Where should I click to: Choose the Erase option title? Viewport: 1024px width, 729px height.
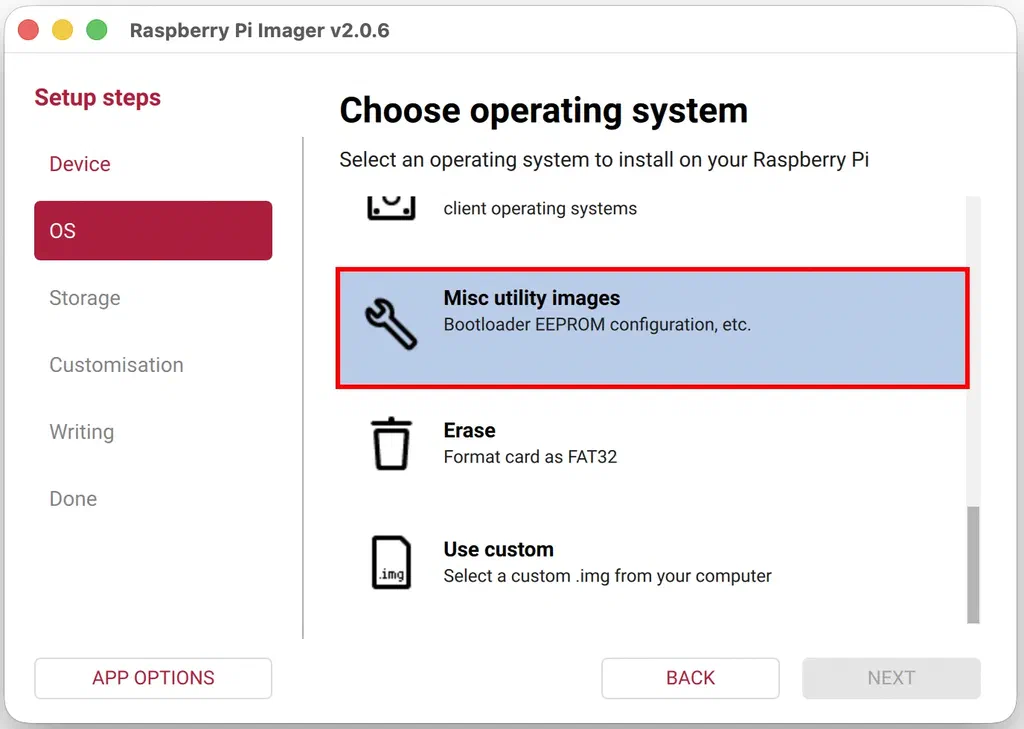click(x=470, y=430)
